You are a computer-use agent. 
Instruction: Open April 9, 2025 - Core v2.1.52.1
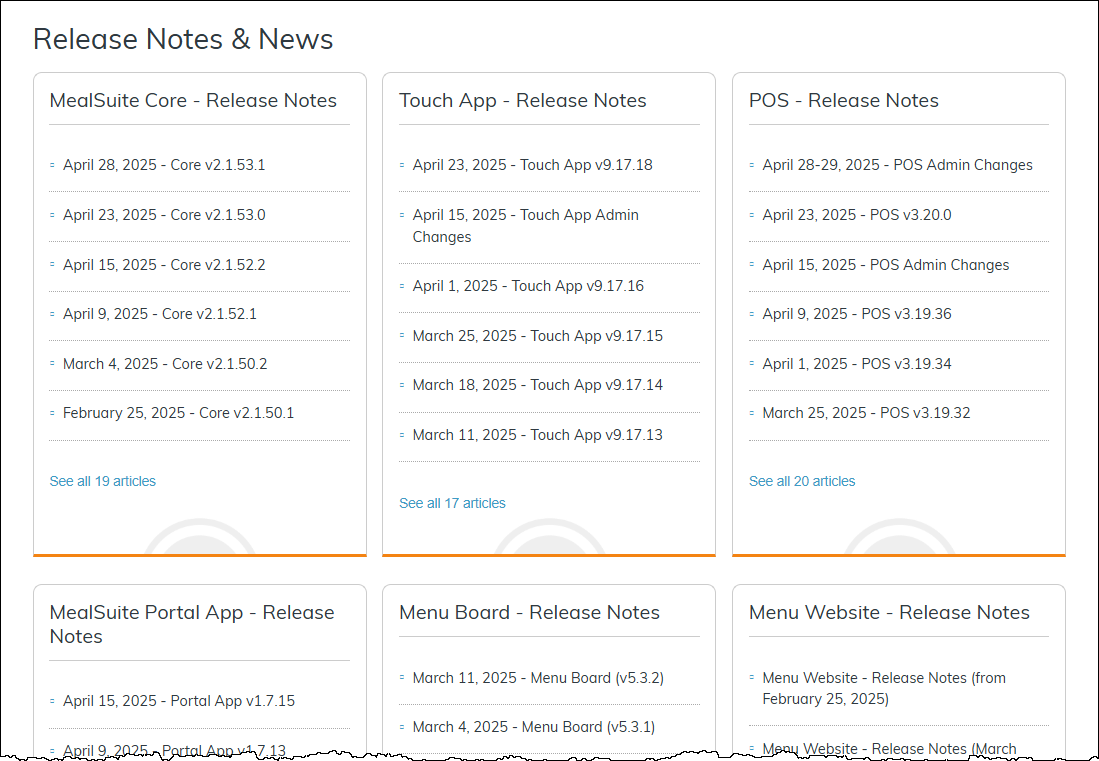[x=160, y=314]
